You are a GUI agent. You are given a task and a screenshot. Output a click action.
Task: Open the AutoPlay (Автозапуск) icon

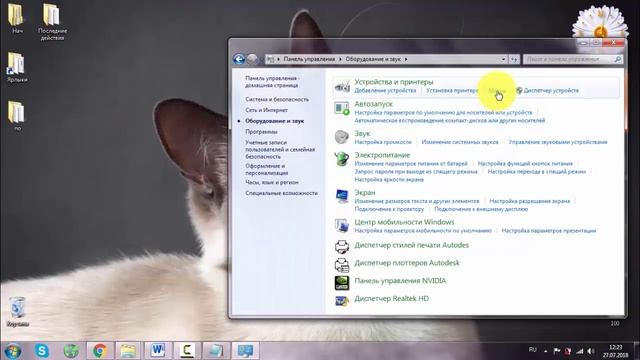point(342,108)
